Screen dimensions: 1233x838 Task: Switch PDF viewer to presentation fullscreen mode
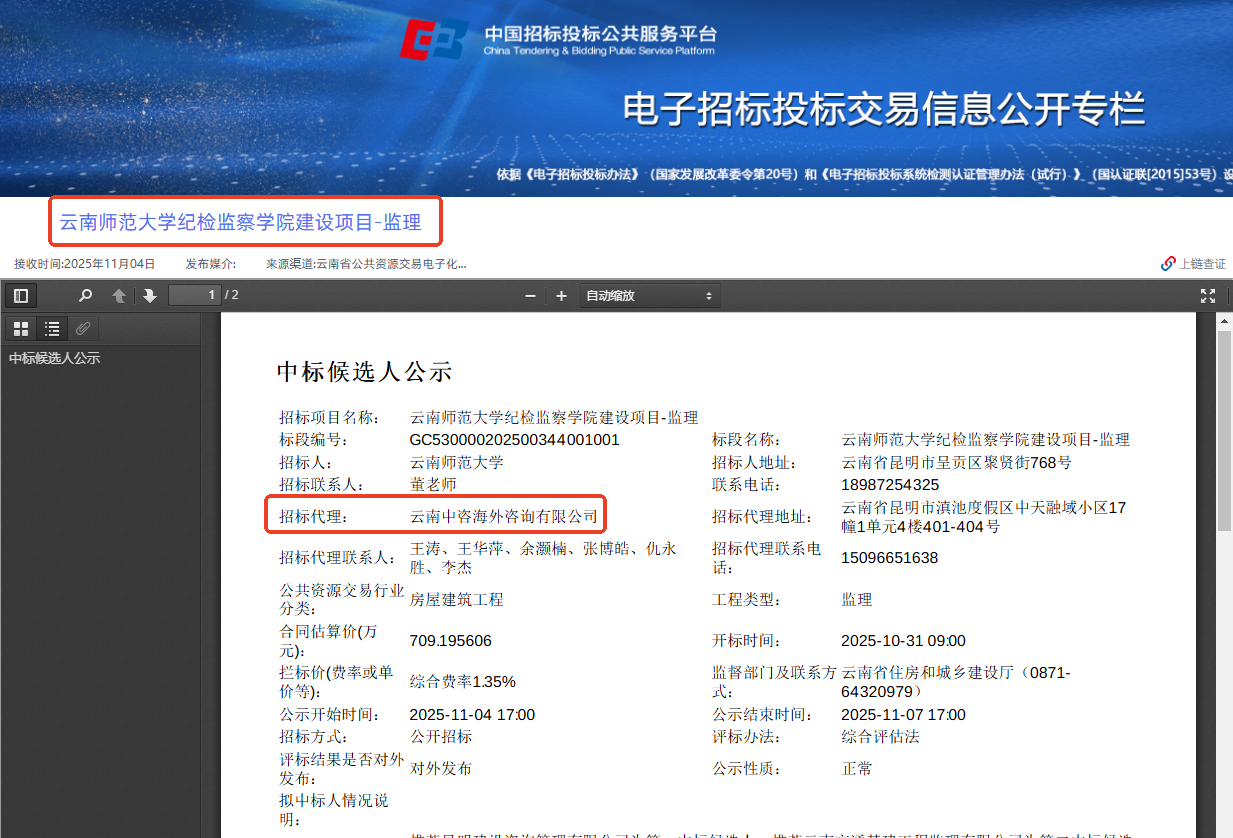(1208, 296)
